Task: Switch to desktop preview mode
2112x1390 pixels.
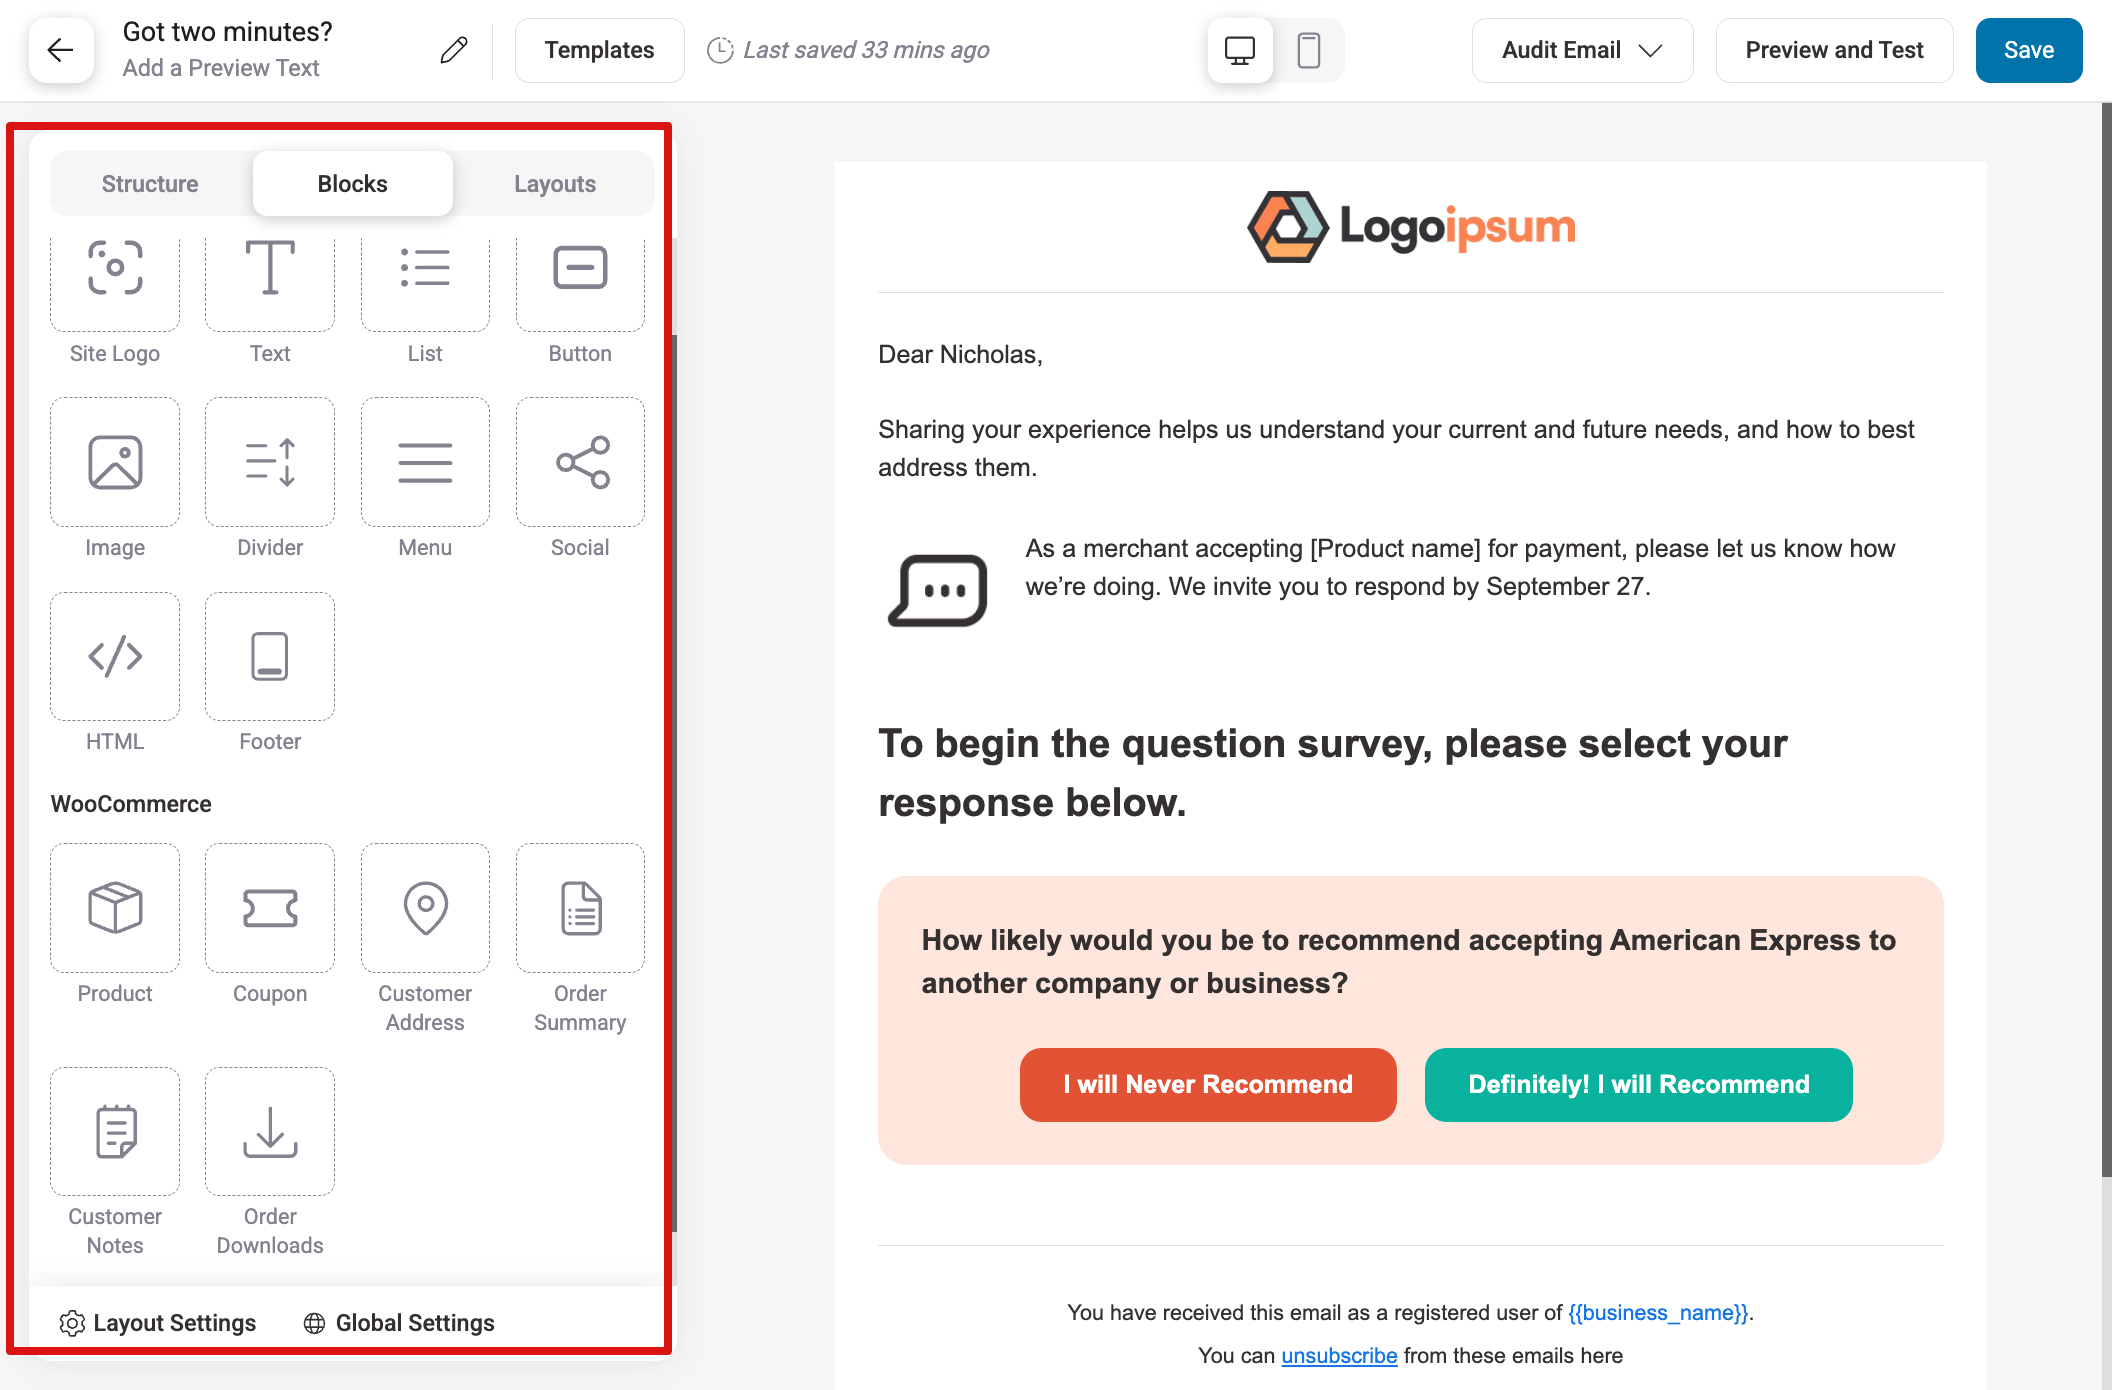Action: tap(1240, 50)
